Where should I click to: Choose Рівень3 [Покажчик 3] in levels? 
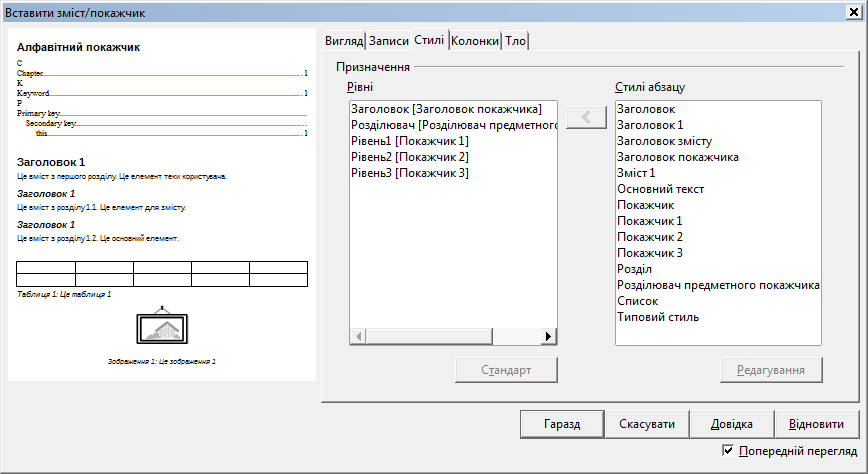pos(409,173)
